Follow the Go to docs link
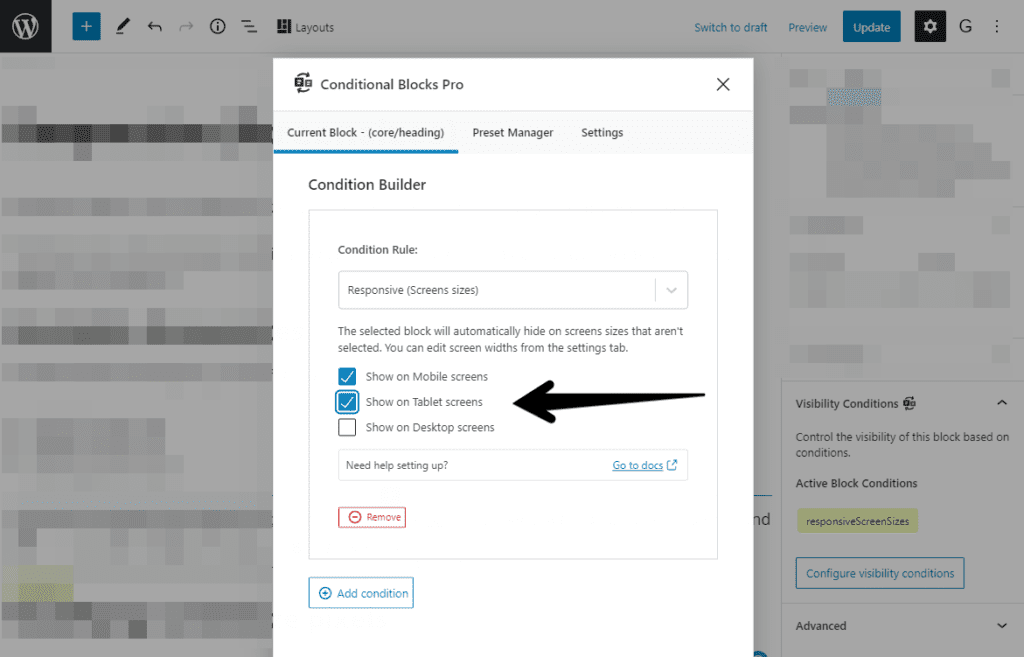Image resolution: width=1024 pixels, height=657 pixels. (x=637, y=465)
